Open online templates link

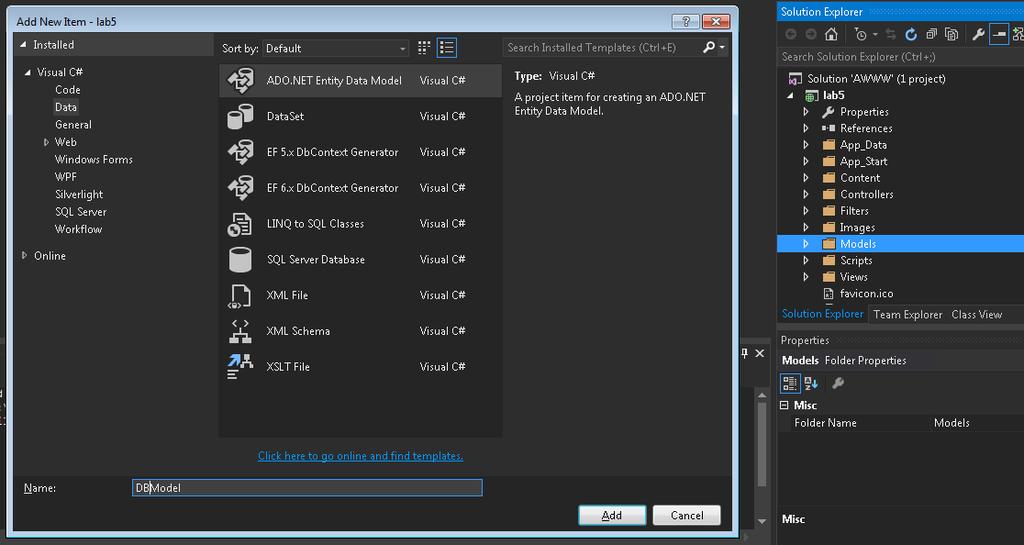point(360,456)
